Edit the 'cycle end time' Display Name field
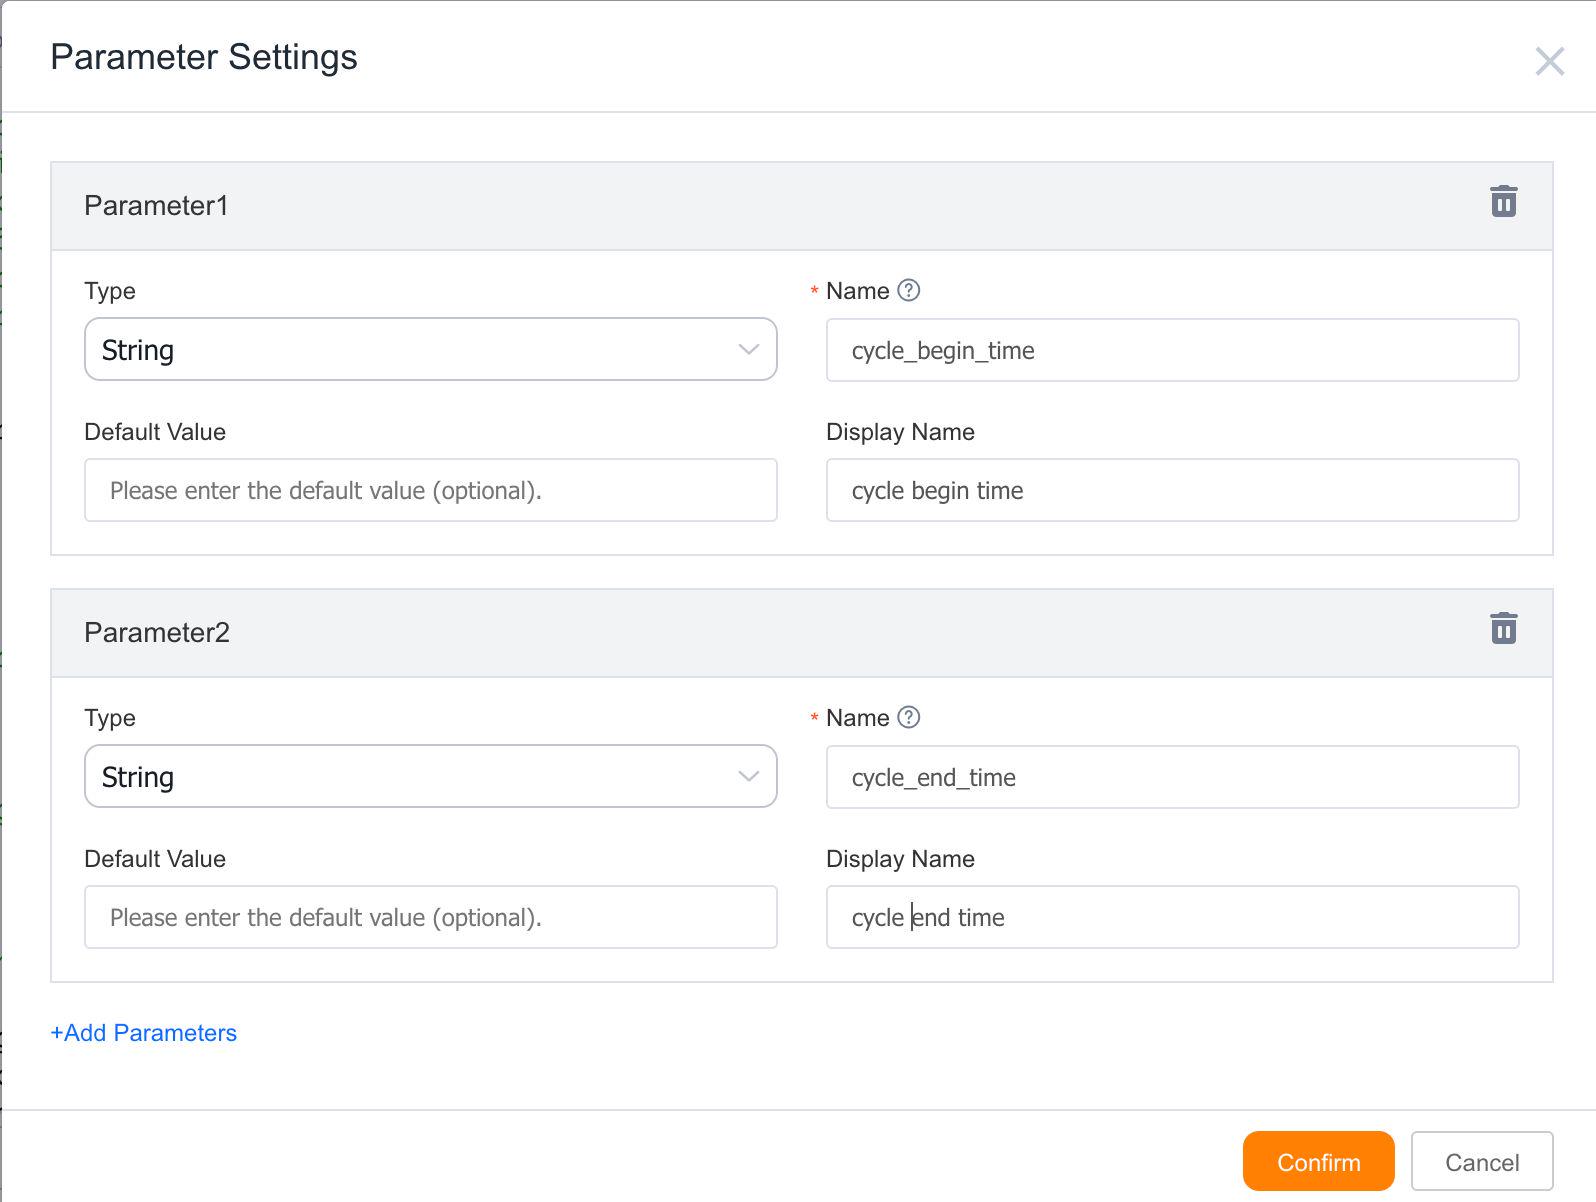1596x1202 pixels. pyautogui.click(x=1172, y=917)
